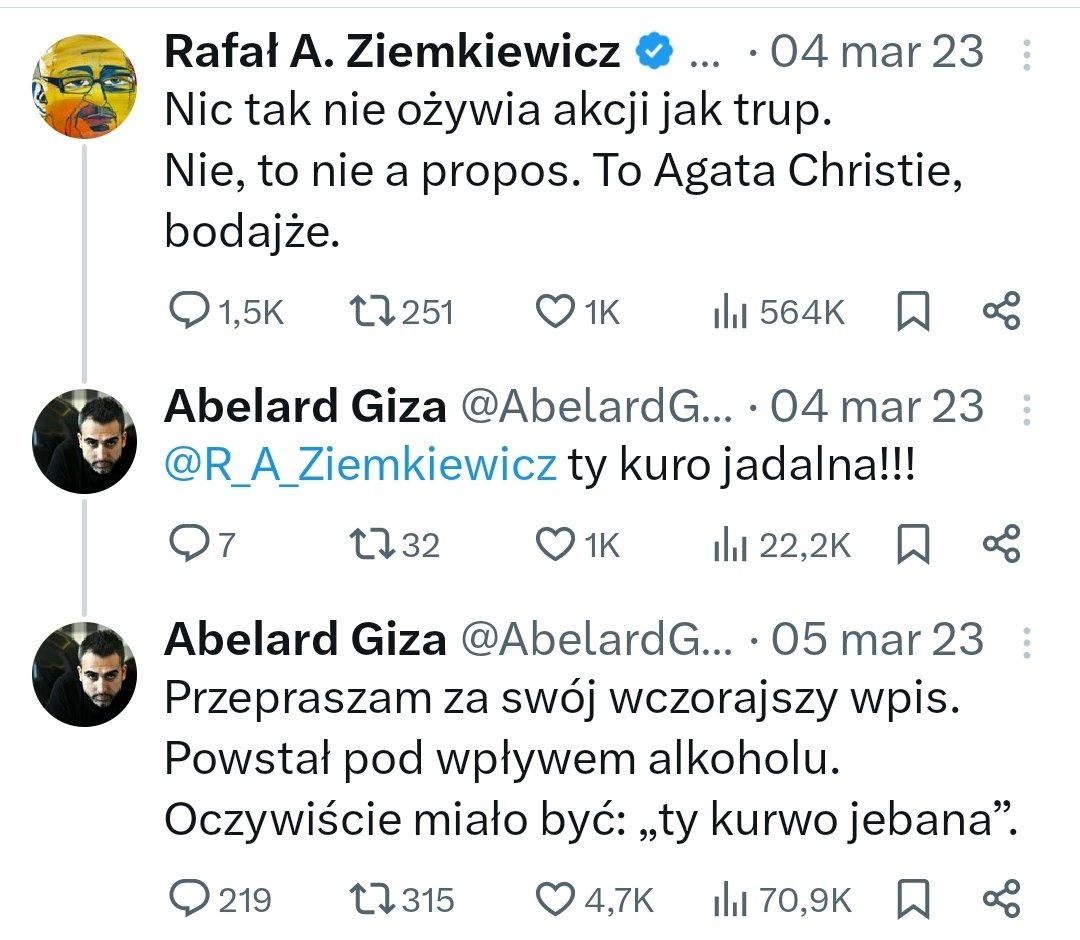
Task: Like the apology tweet with 4,7K likes
Action: 555,898
